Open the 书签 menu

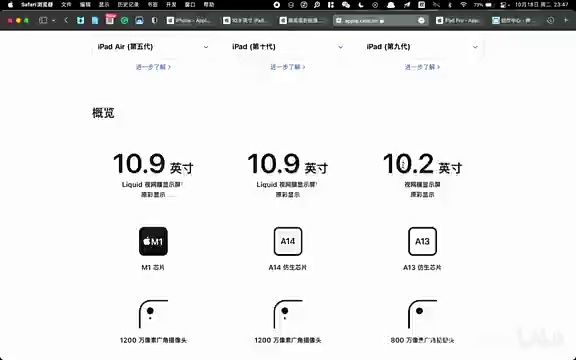coord(152,5)
